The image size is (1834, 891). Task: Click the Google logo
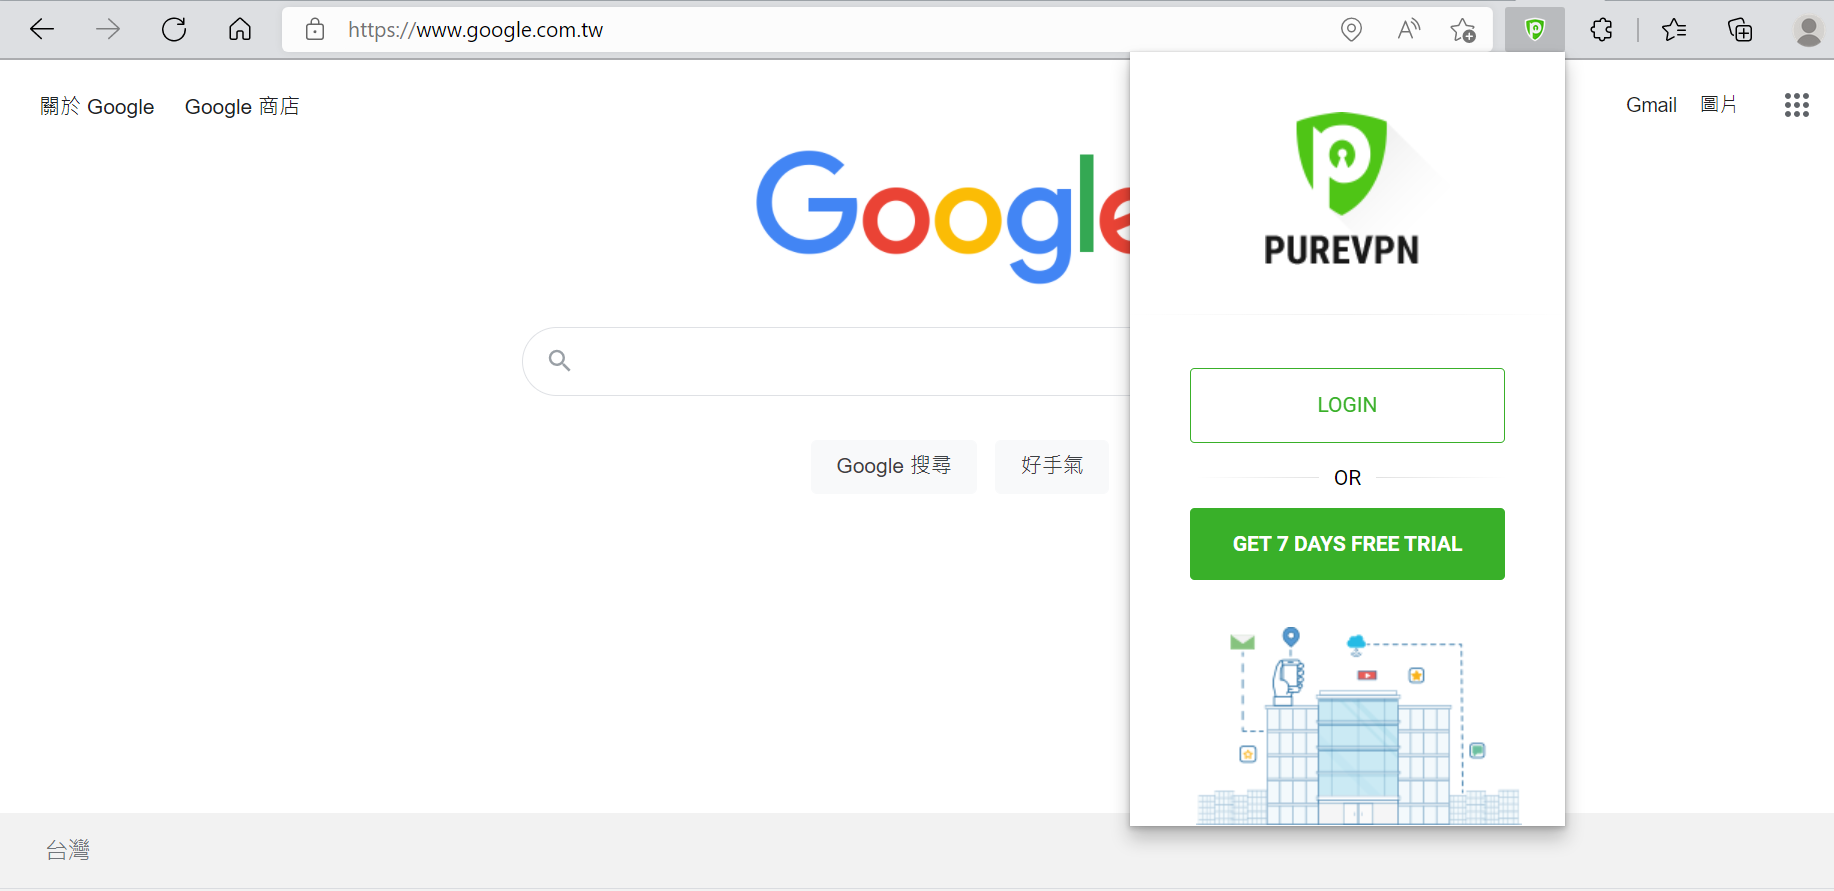coord(943,217)
